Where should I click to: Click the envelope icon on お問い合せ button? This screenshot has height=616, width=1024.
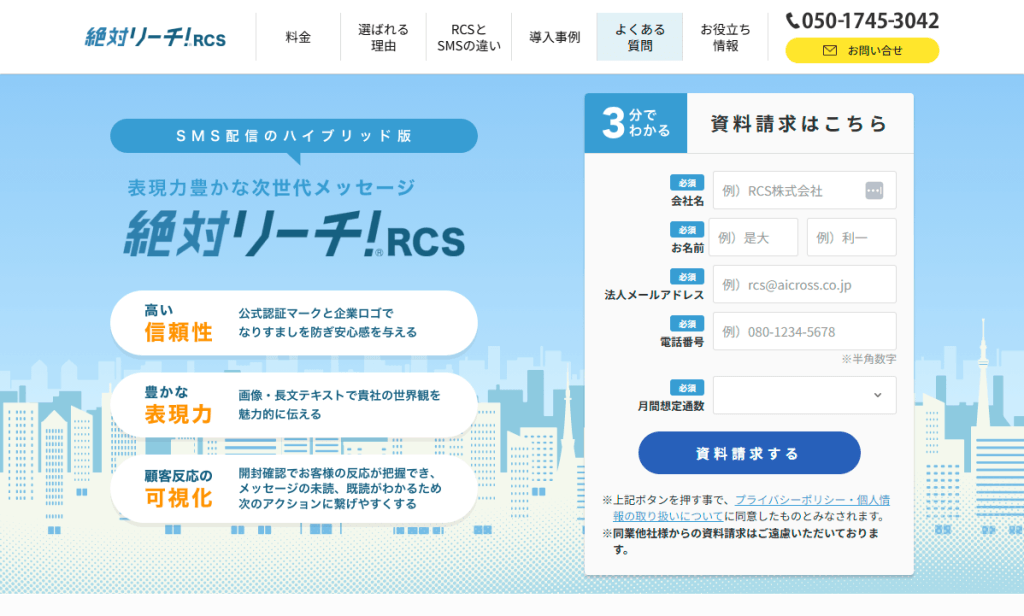[x=829, y=51]
